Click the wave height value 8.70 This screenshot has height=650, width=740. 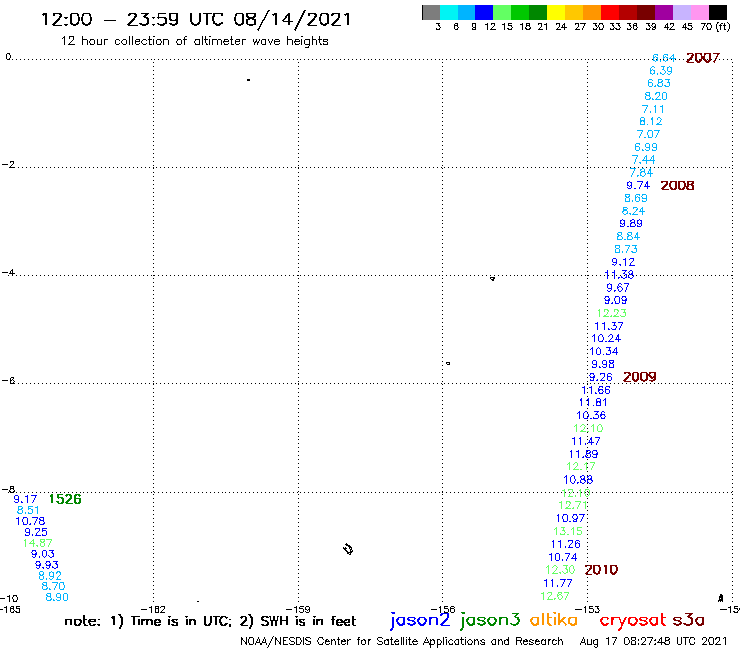click(x=53, y=586)
